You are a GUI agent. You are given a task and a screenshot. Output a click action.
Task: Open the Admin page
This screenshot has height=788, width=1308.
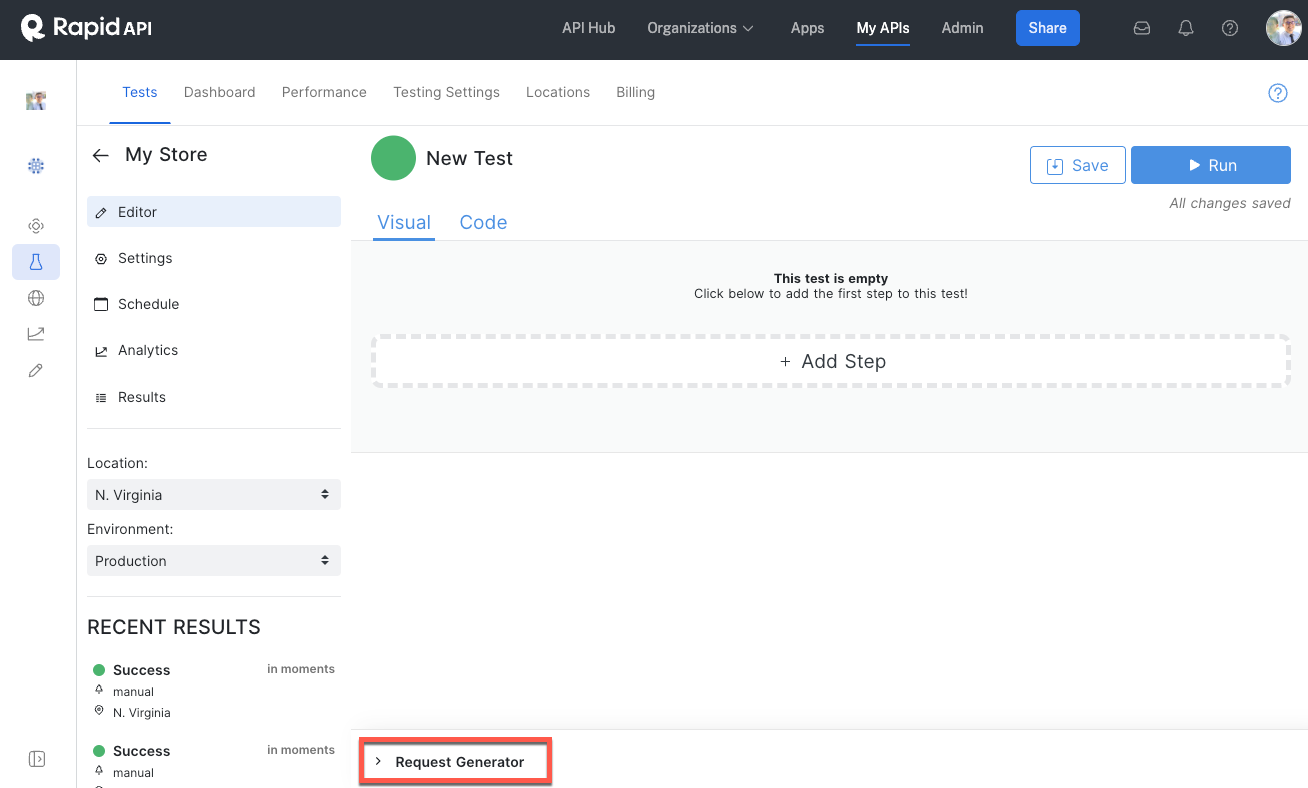(x=963, y=28)
